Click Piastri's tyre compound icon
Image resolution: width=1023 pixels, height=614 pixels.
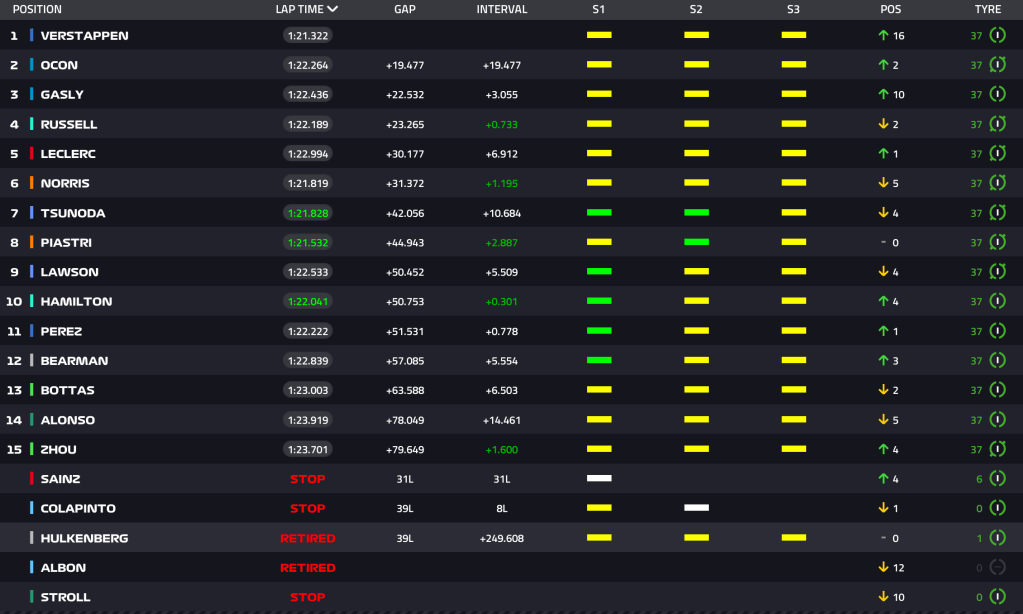[998, 242]
